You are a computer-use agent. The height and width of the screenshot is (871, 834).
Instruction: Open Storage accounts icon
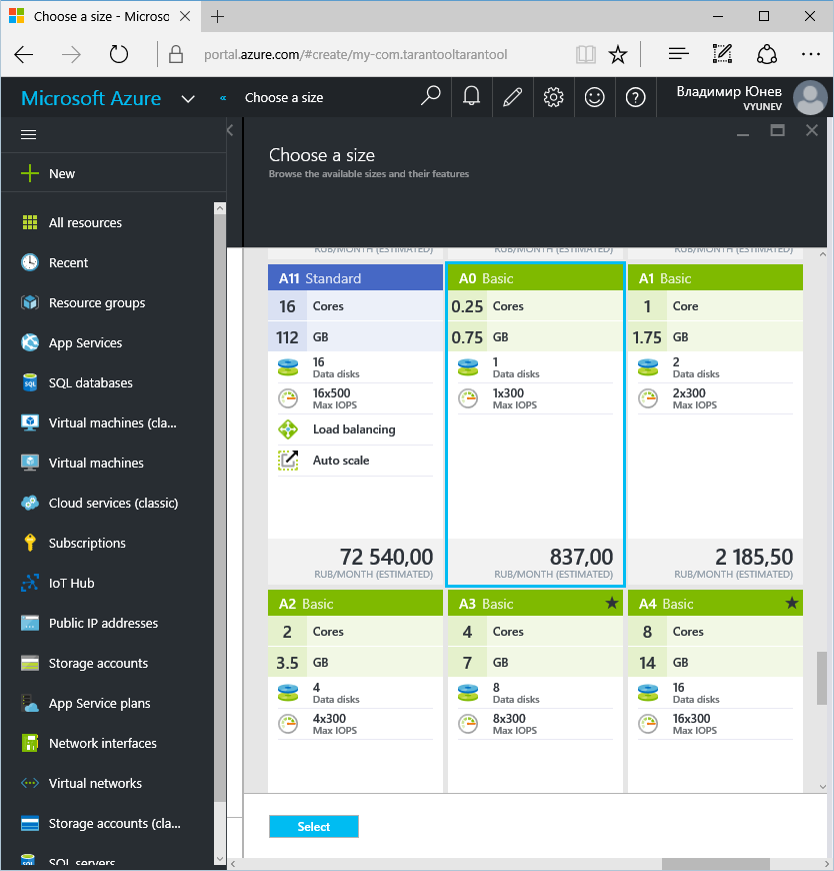pos(29,663)
